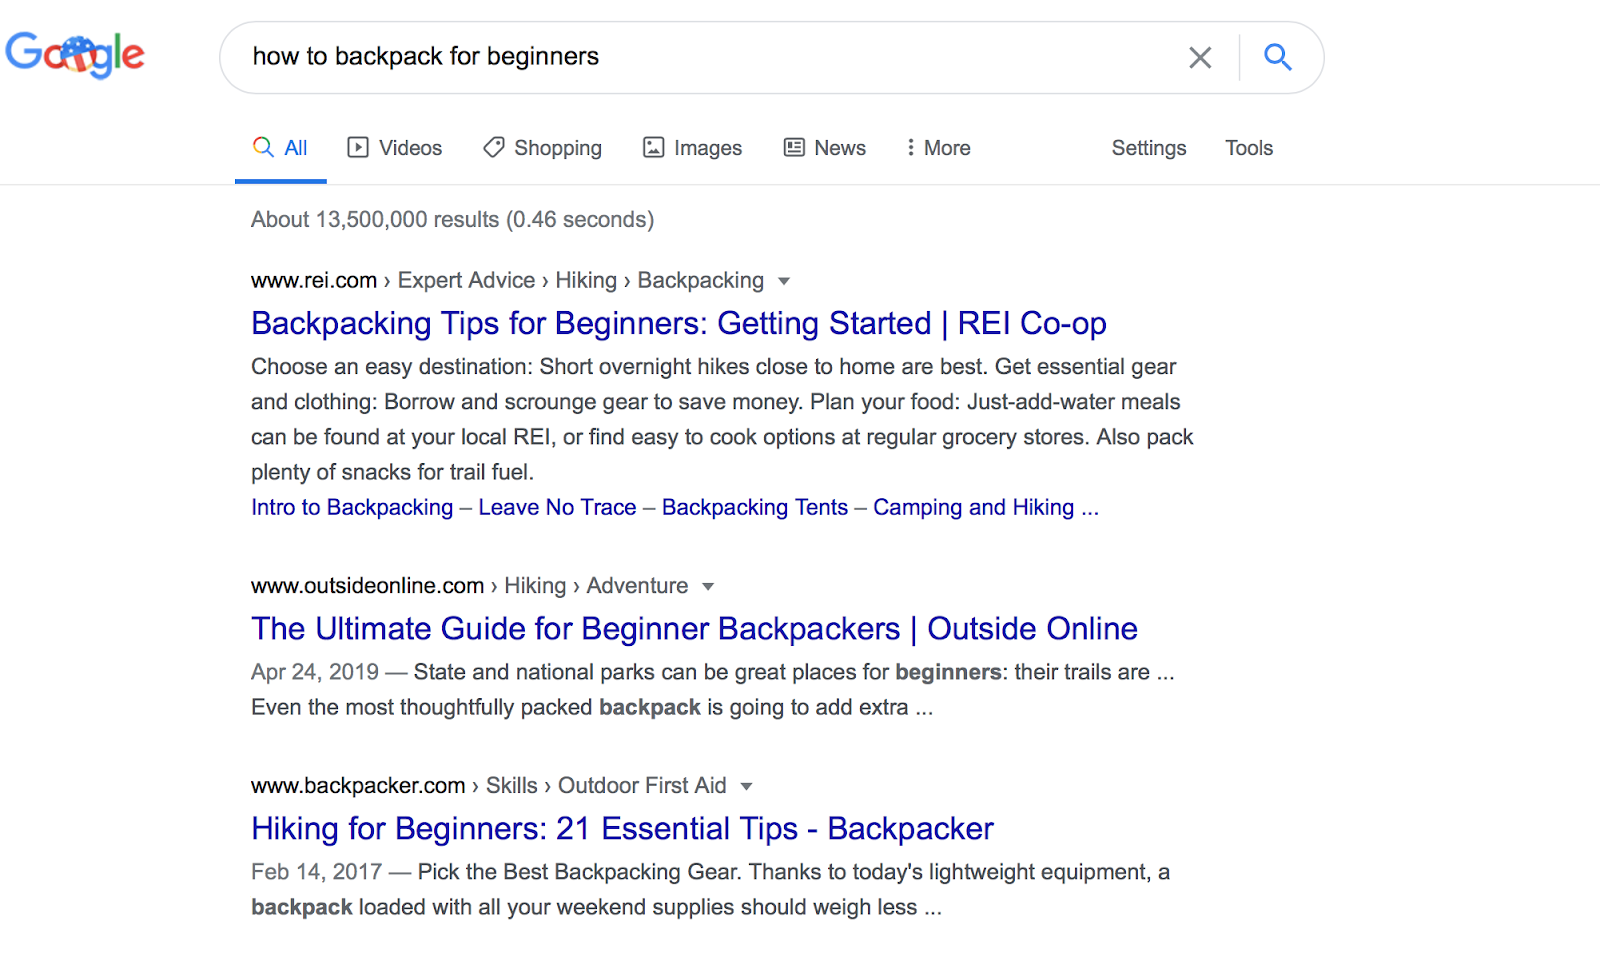Click the www.backpacker.com breadcrumb URL
Screen dimensions: 1600x969
[x=358, y=786]
